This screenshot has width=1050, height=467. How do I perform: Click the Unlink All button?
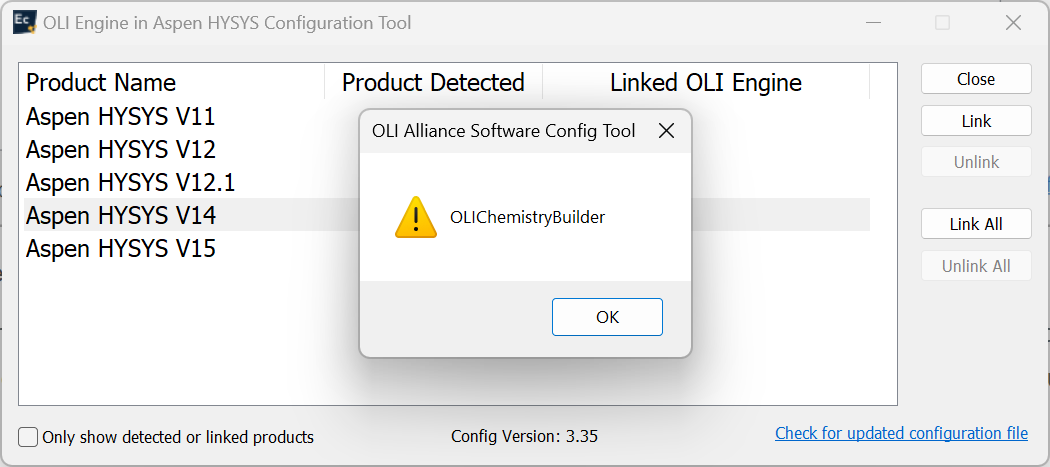pyautogui.click(x=975, y=266)
